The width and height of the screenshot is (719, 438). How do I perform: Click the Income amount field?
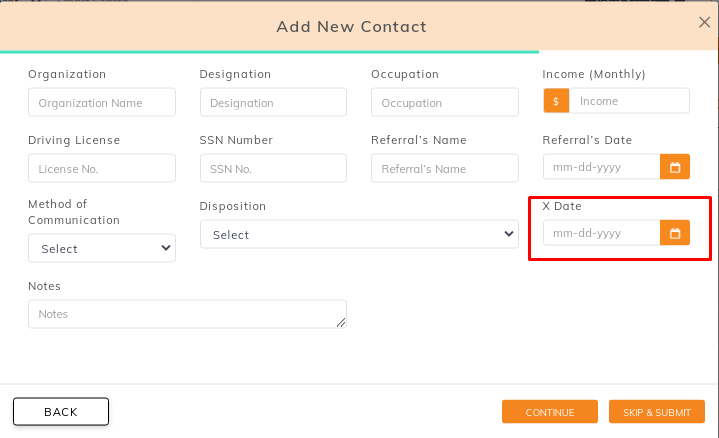(x=629, y=101)
